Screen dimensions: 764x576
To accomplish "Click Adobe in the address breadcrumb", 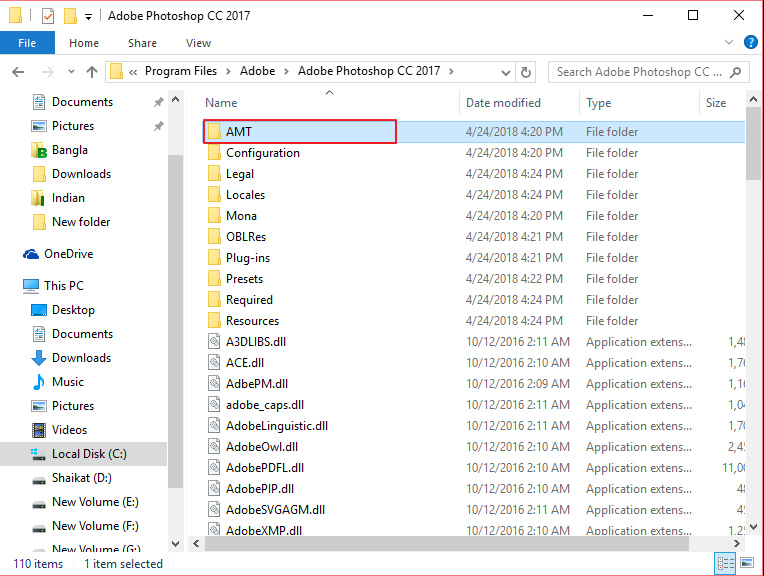I will tap(257, 71).
